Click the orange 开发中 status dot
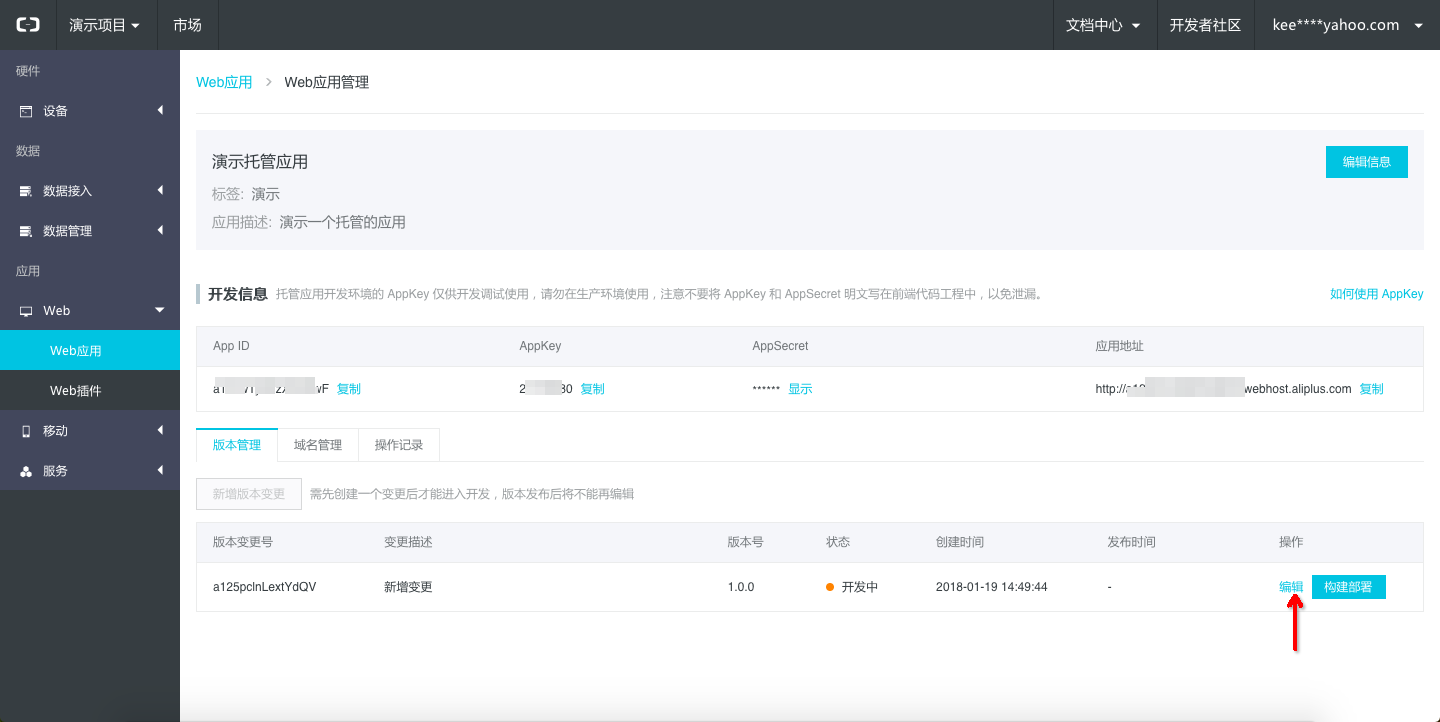 tap(830, 587)
